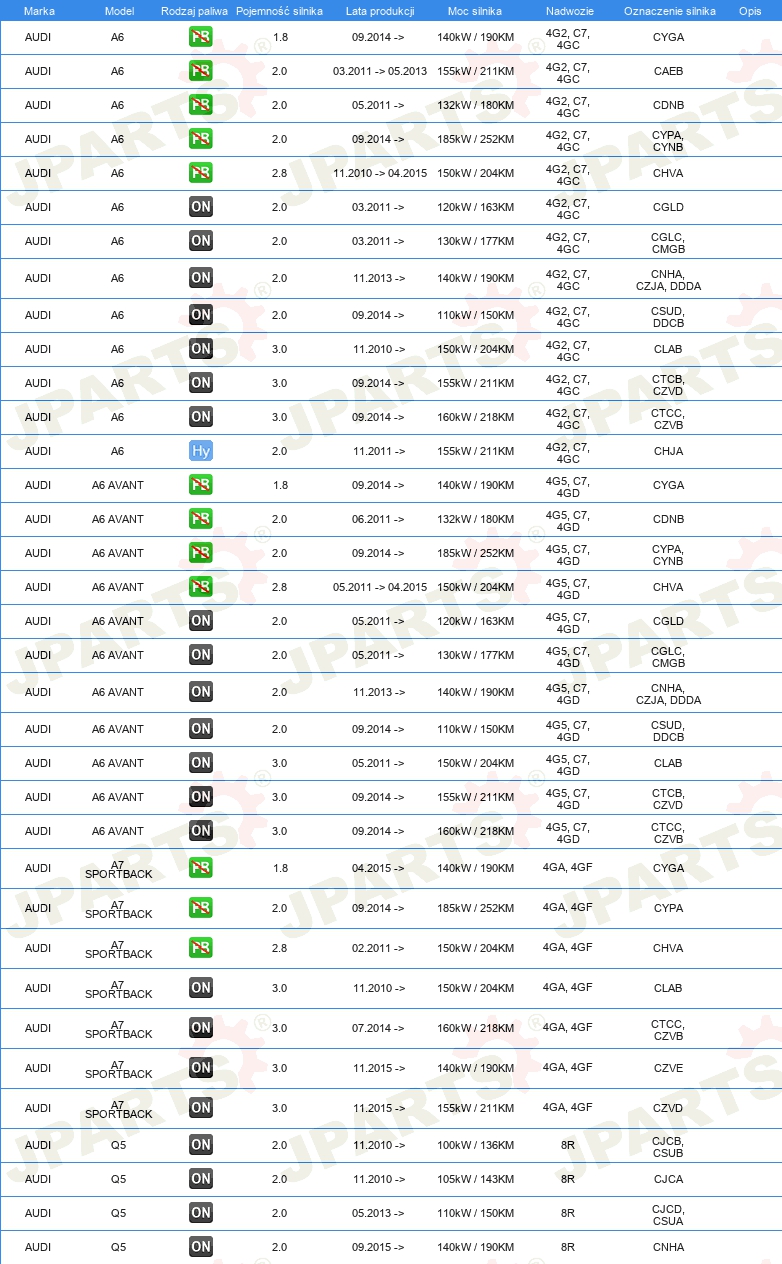Click the Q5 100kW / 136KM power cell
782x1264 pixels.
coord(476,1145)
